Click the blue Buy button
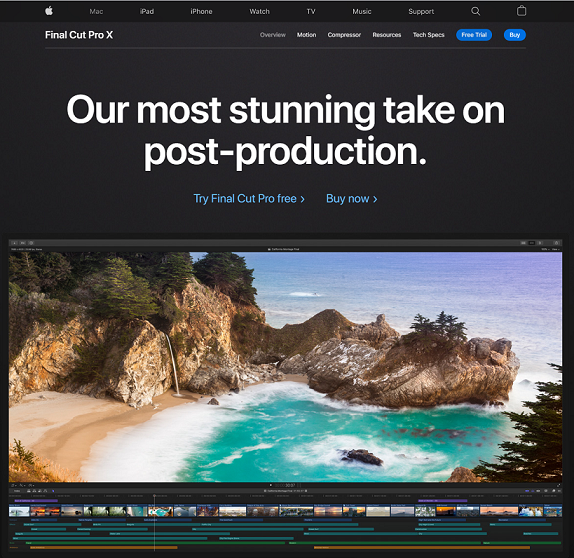 coord(515,35)
